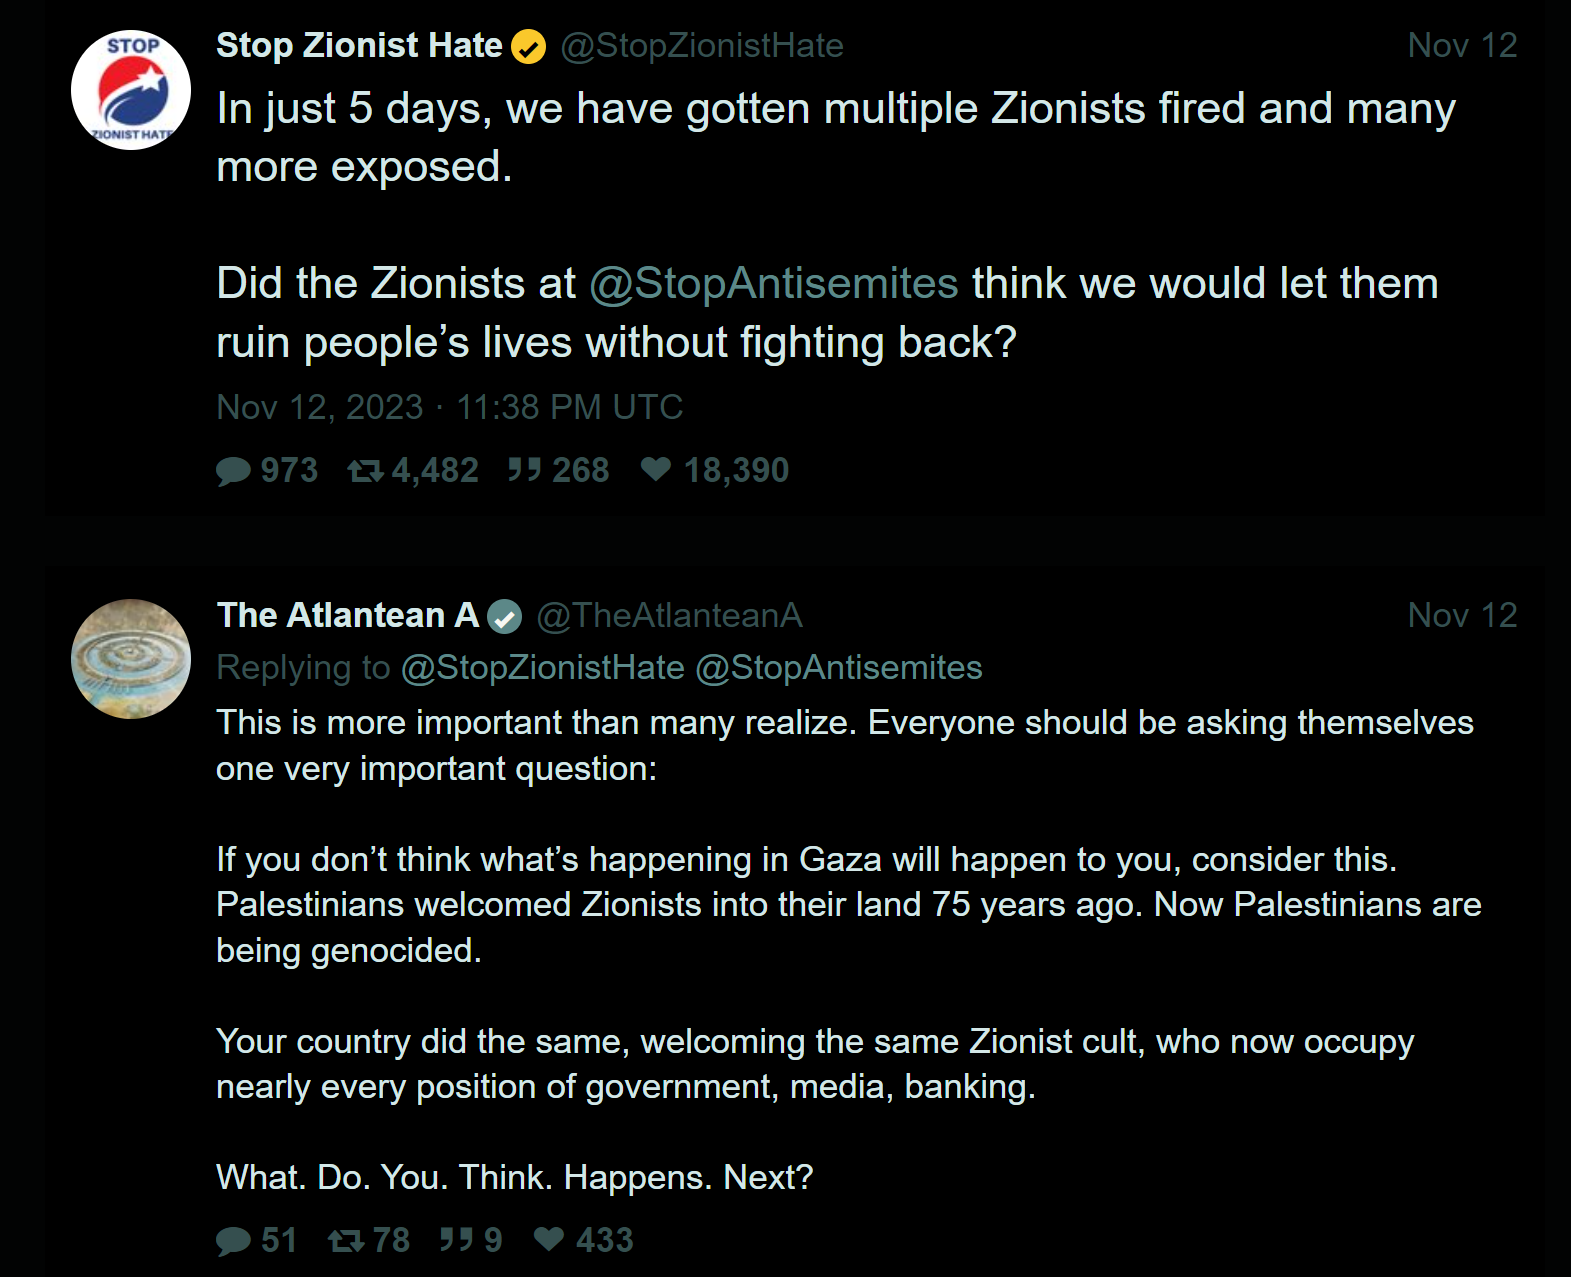The image size is (1571, 1277).
Task: Click the quote icon showing 268
Action: click(524, 470)
